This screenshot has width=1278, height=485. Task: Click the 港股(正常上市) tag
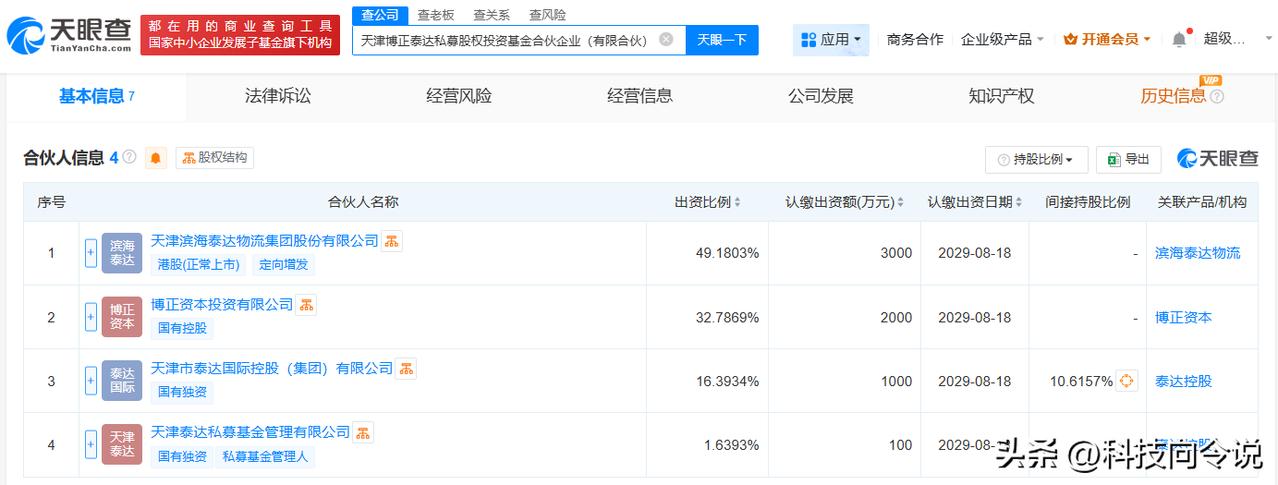(x=199, y=264)
